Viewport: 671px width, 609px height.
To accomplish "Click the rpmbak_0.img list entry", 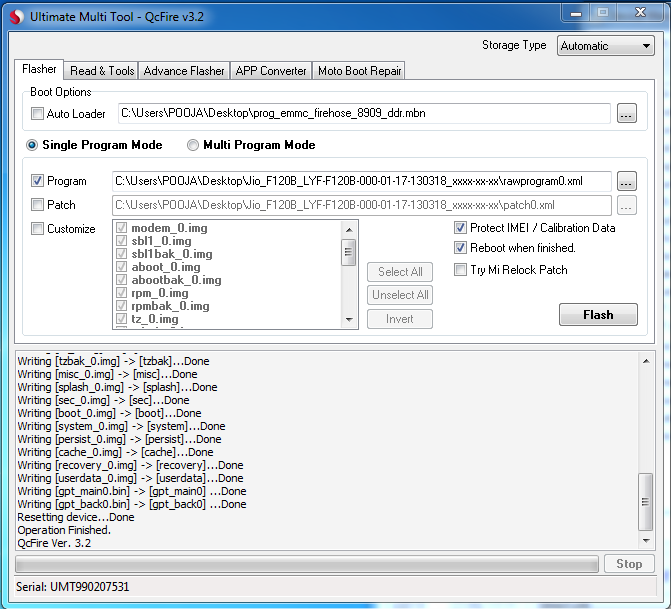I will coord(170,306).
